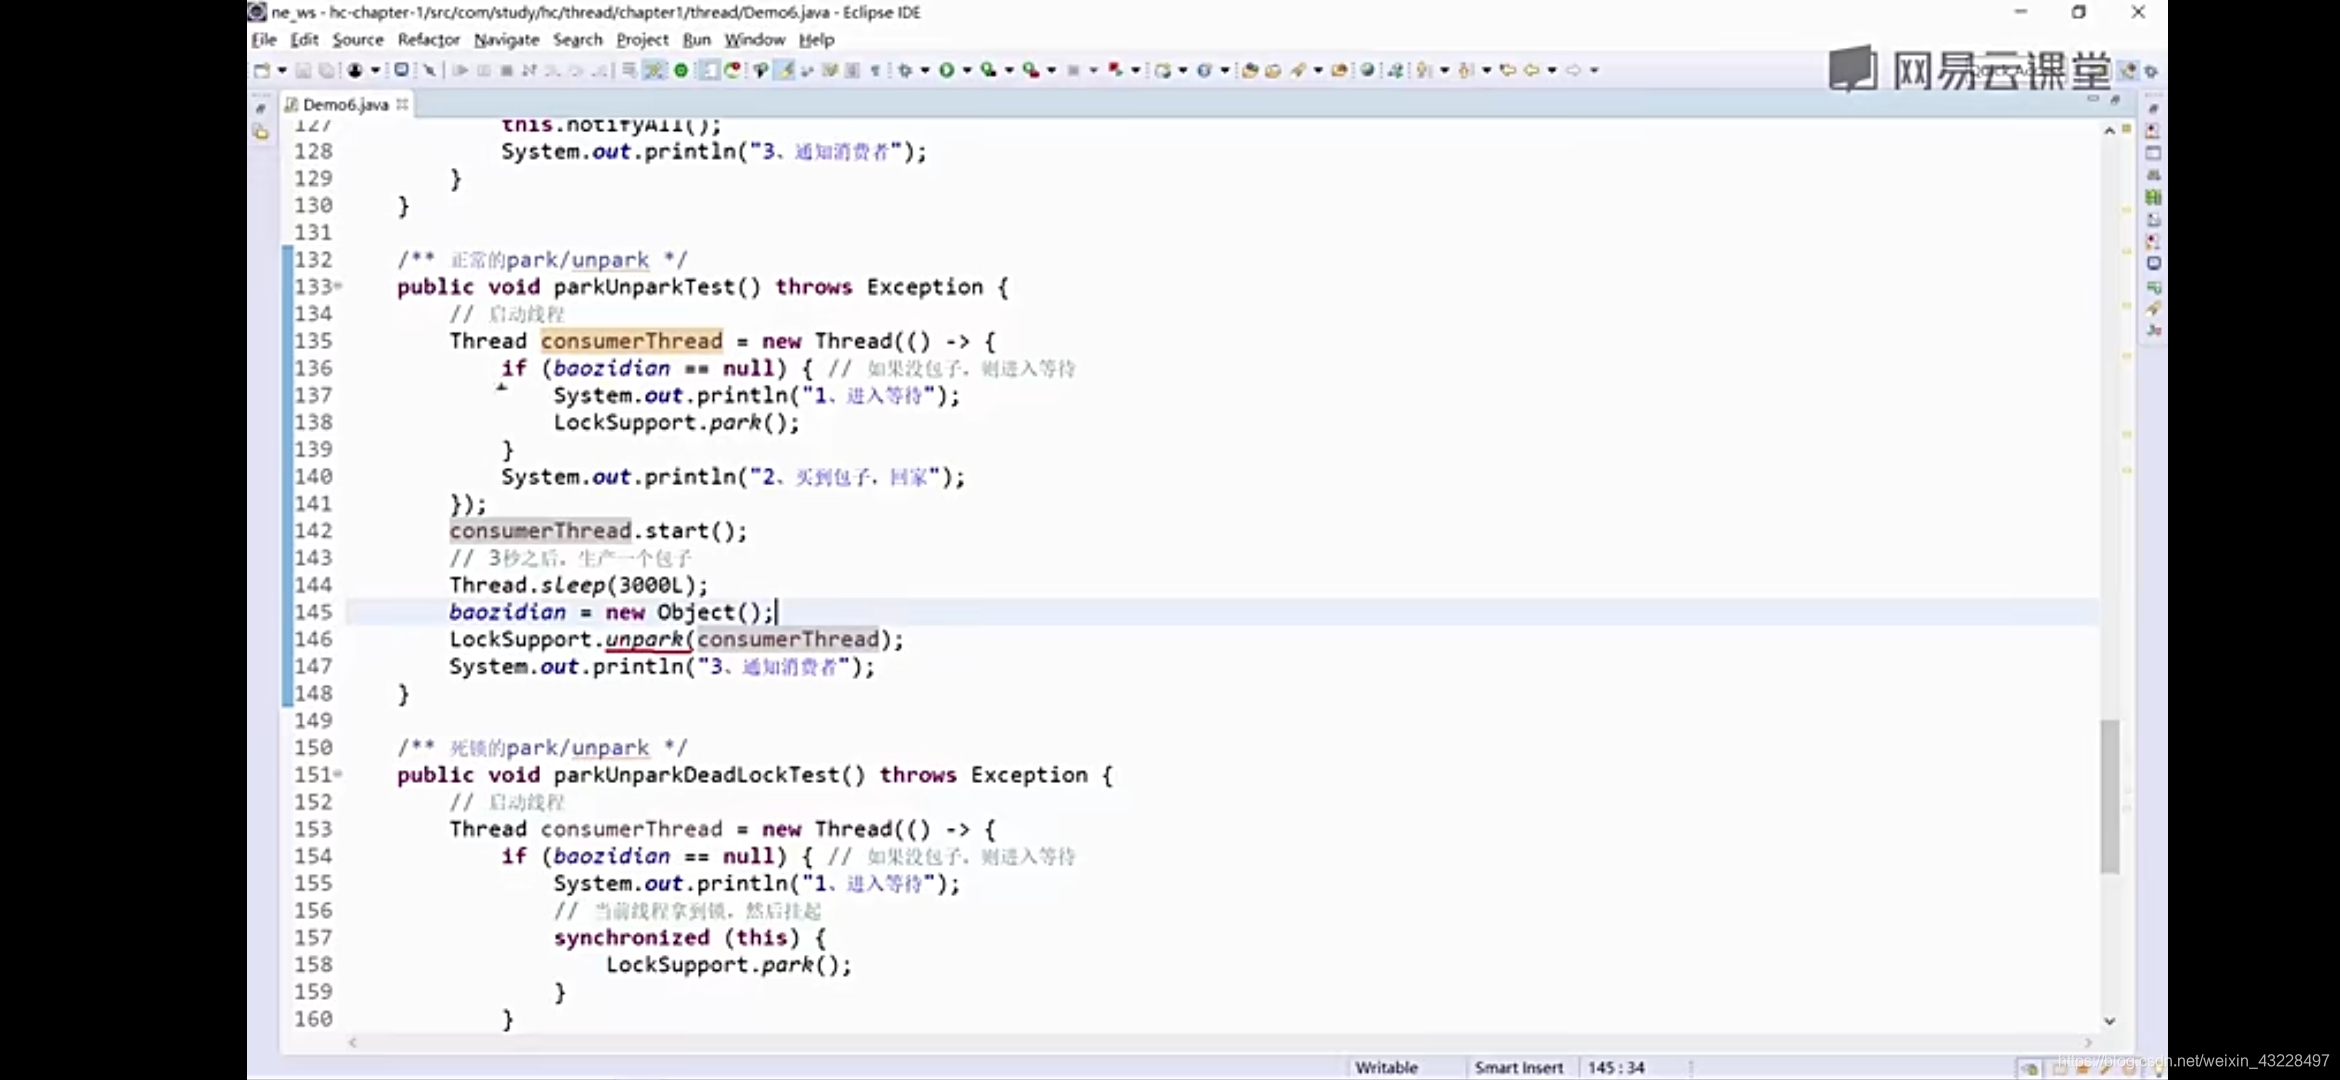
Task: Click the New Java Class icon
Action: [1203, 70]
